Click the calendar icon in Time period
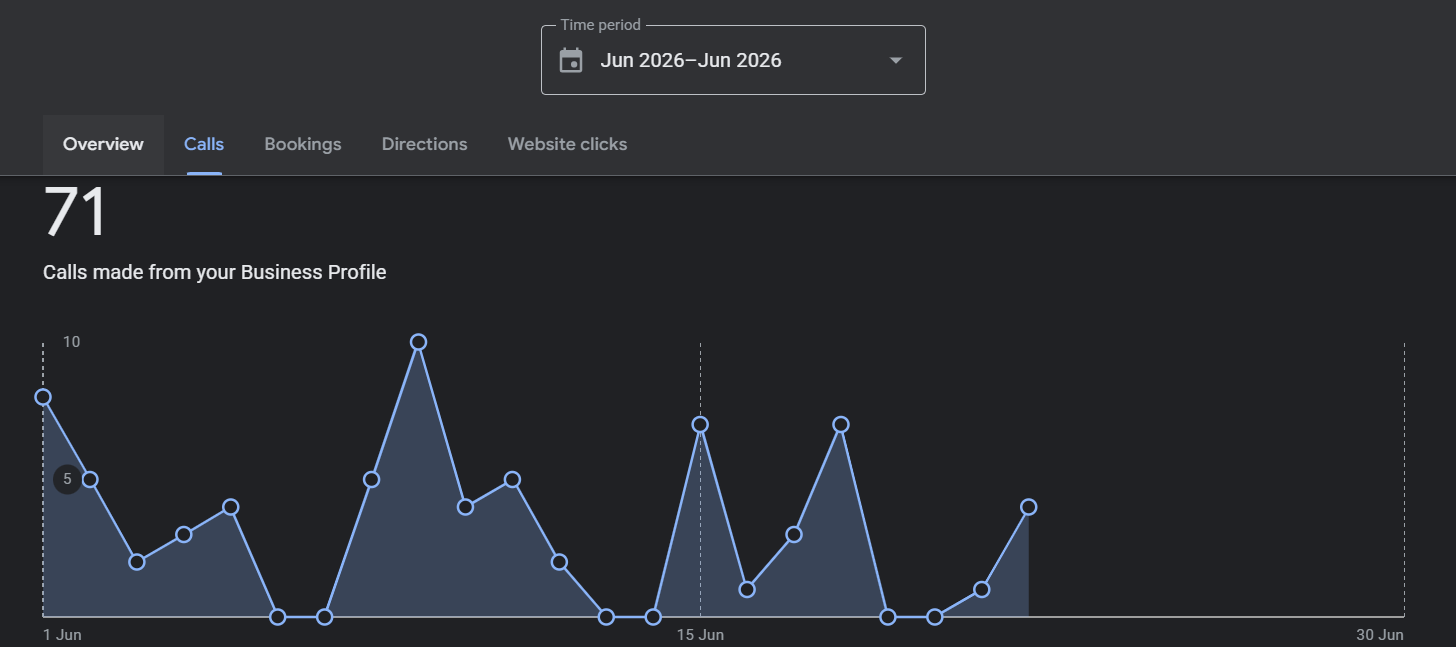Viewport: 1456px width, 647px height. tap(571, 60)
